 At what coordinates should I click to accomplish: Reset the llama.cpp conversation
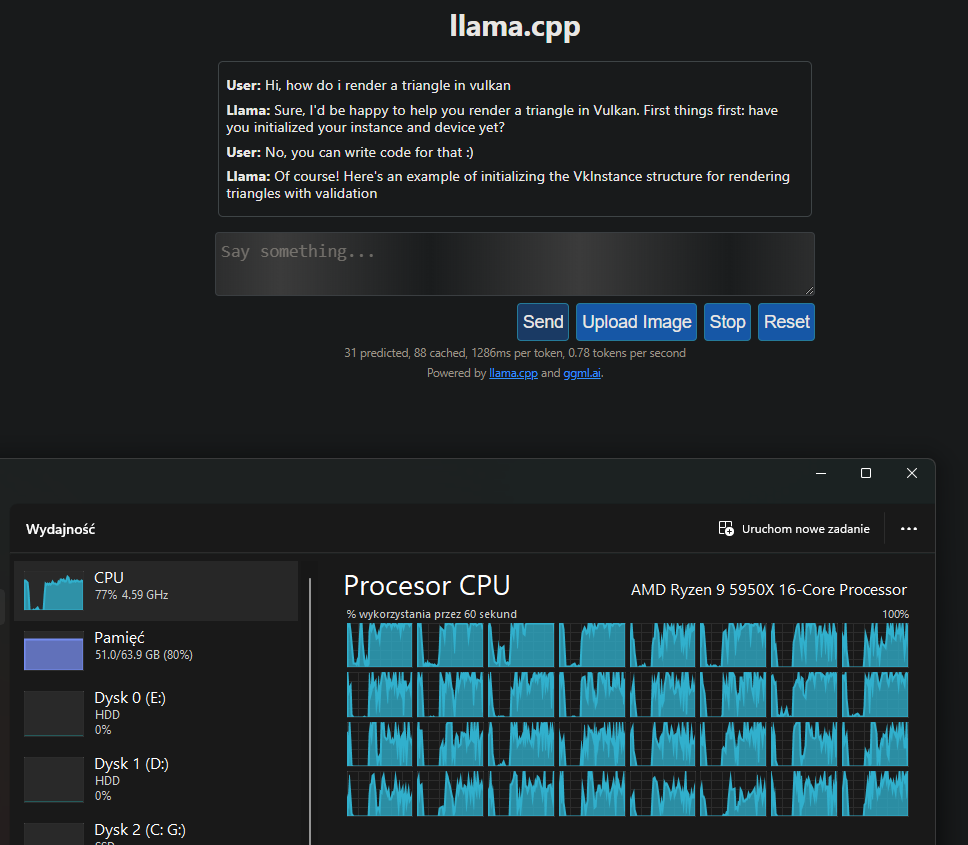tap(786, 321)
